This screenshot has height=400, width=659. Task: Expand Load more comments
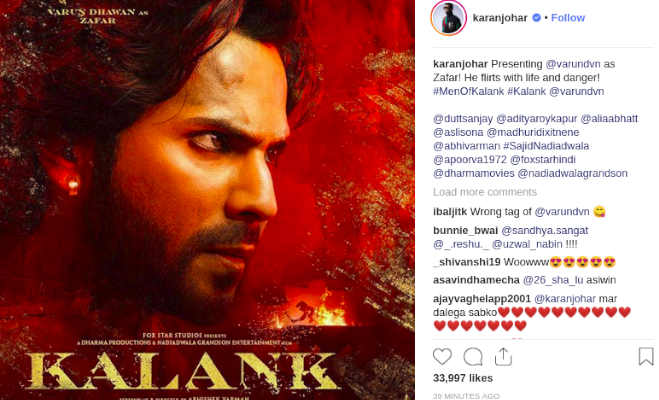pyautogui.click(x=485, y=192)
